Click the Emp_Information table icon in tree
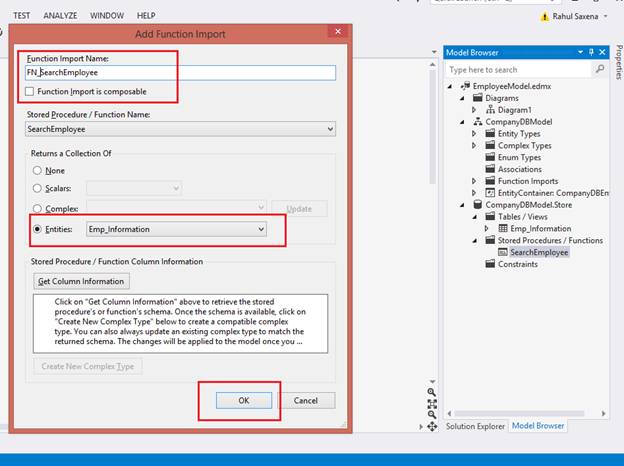 pos(503,228)
